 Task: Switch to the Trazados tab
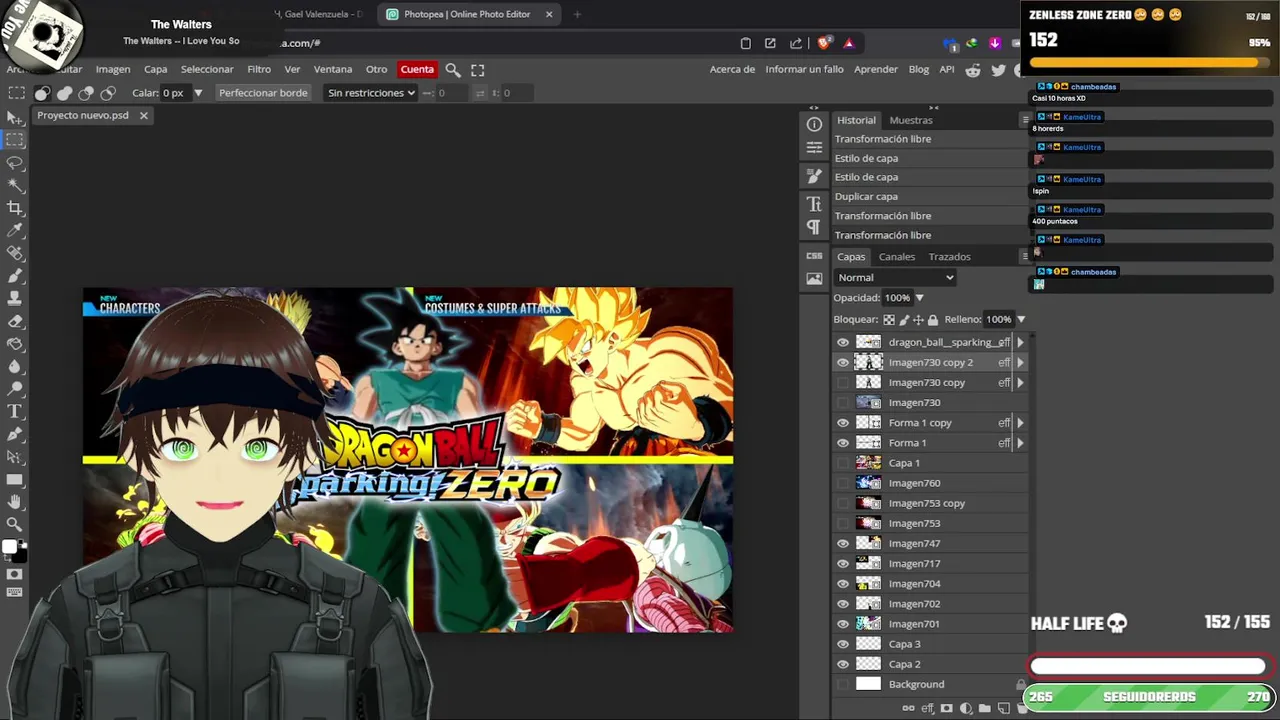(x=950, y=257)
